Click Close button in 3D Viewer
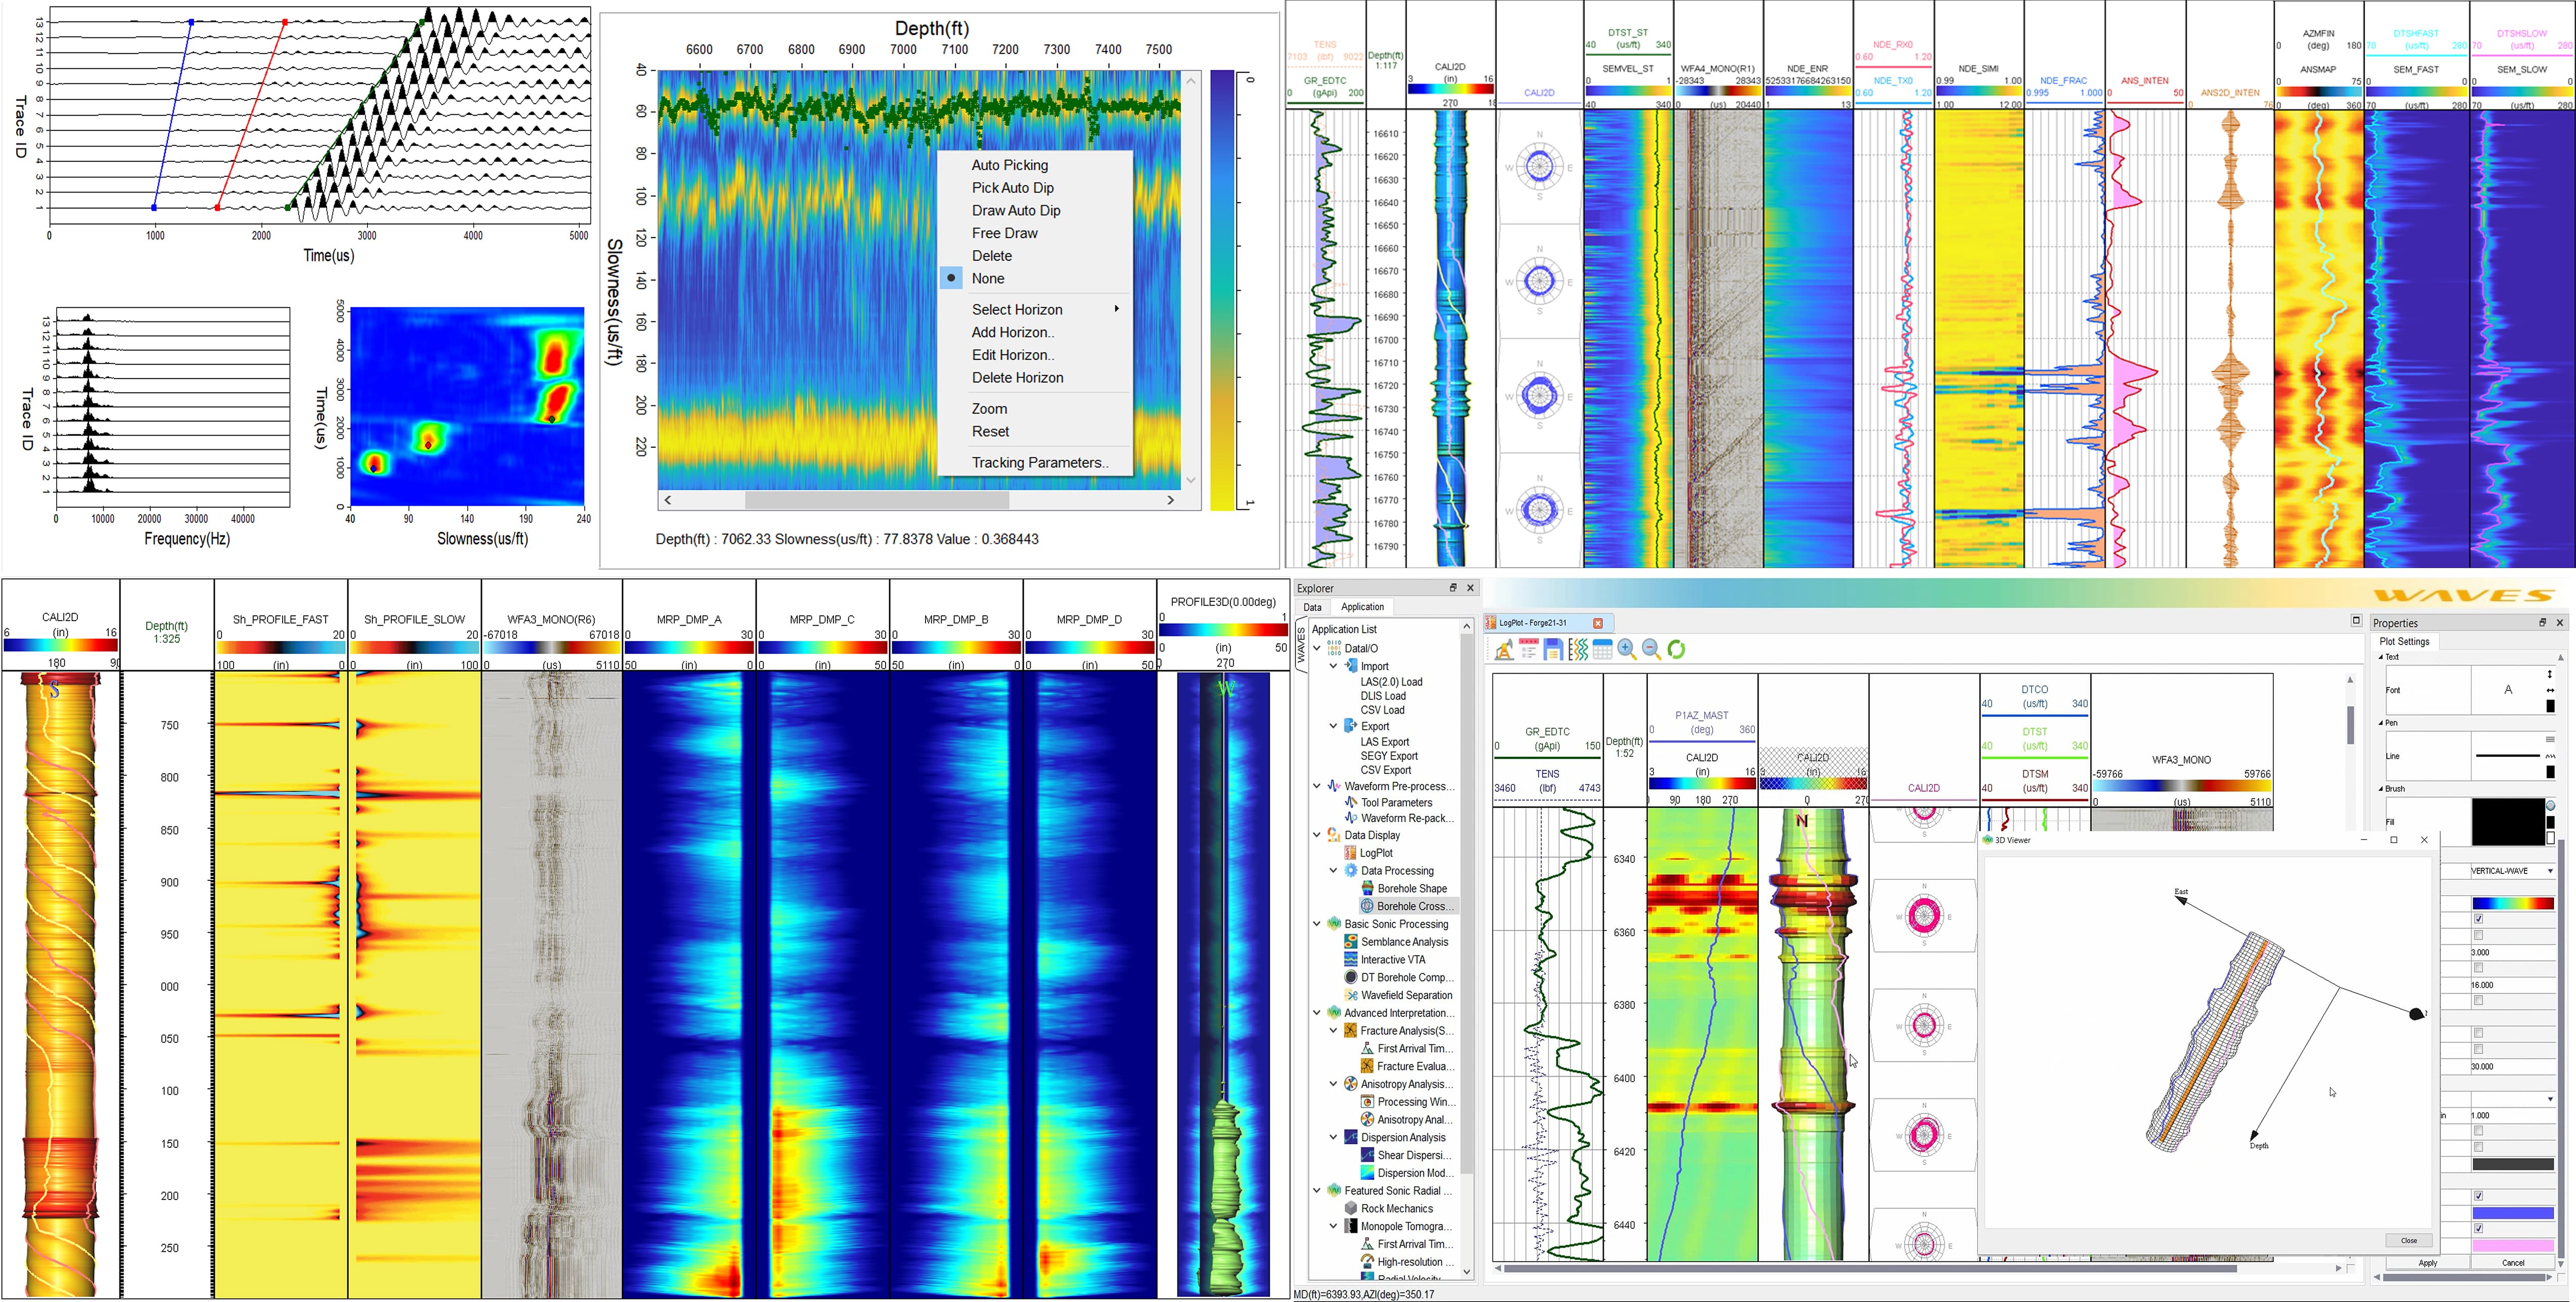Viewport: 2576px width, 1302px height. click(x=2408, y=1240)
